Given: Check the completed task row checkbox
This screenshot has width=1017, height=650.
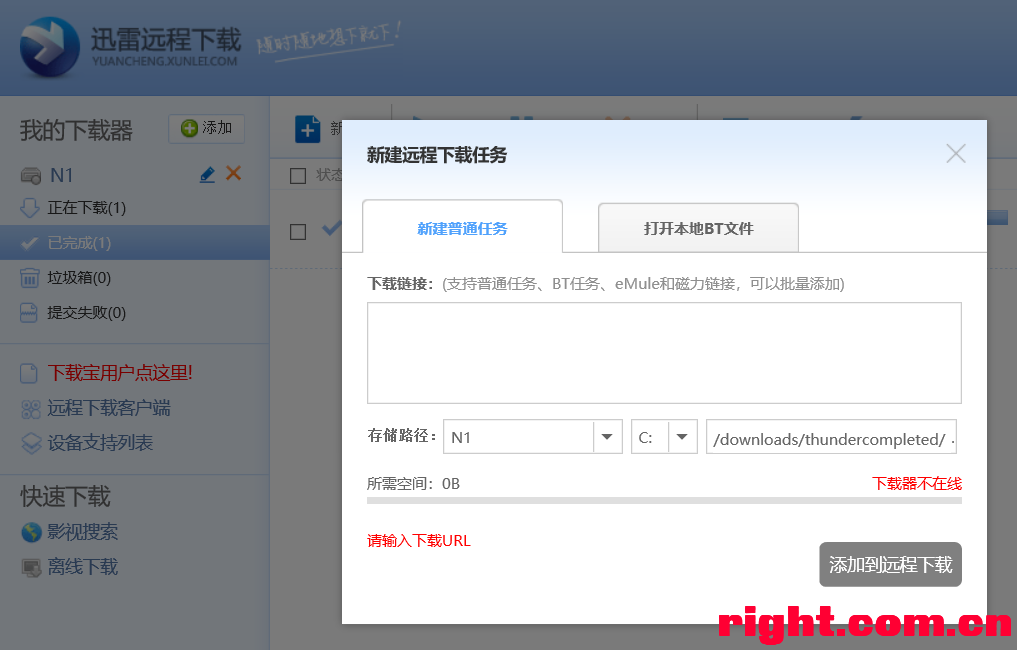Looking at the screenshot, I should coord(298,232).
